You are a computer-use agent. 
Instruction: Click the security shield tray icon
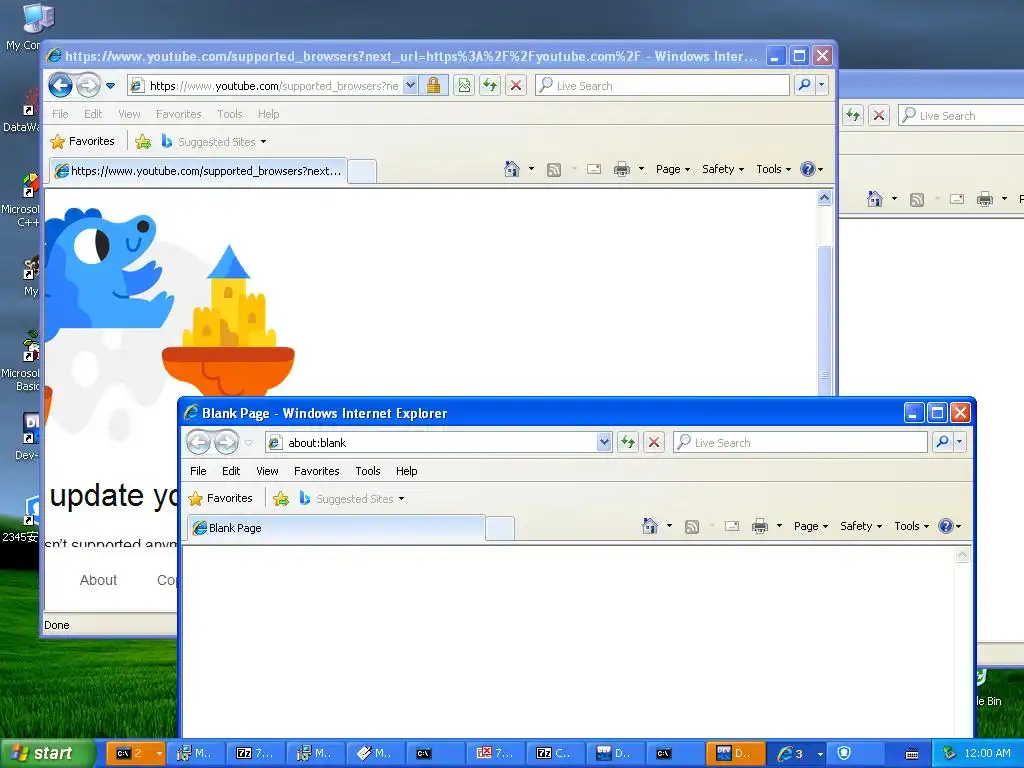[x=844, y=753]
